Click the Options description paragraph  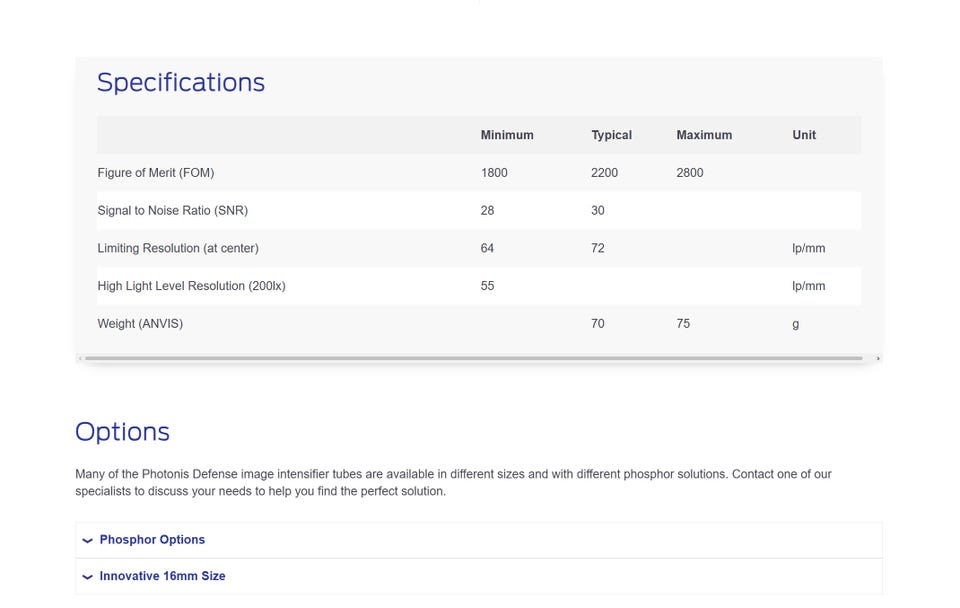(x=453, y=482)
